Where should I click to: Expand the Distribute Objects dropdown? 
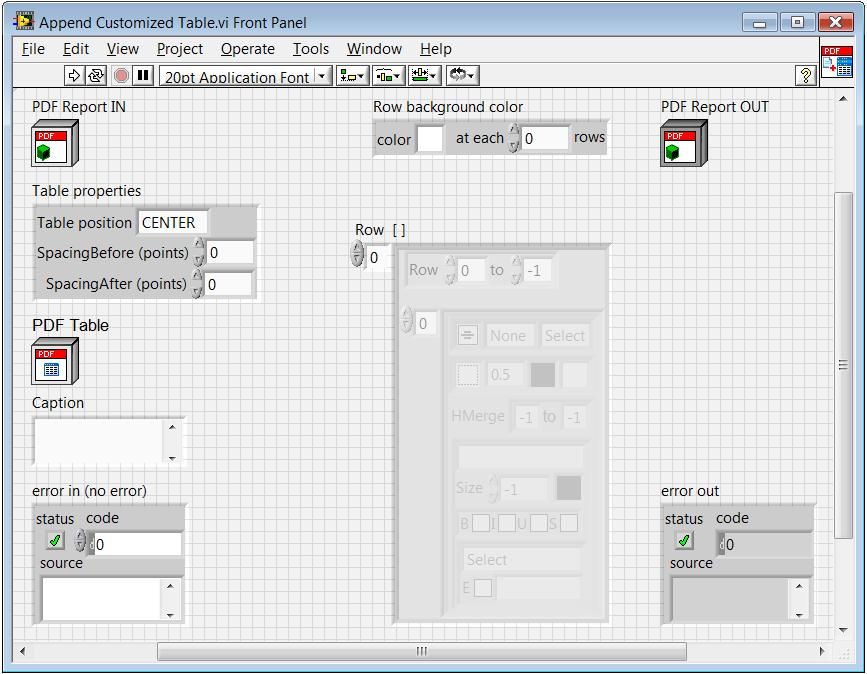click(388, 76)
